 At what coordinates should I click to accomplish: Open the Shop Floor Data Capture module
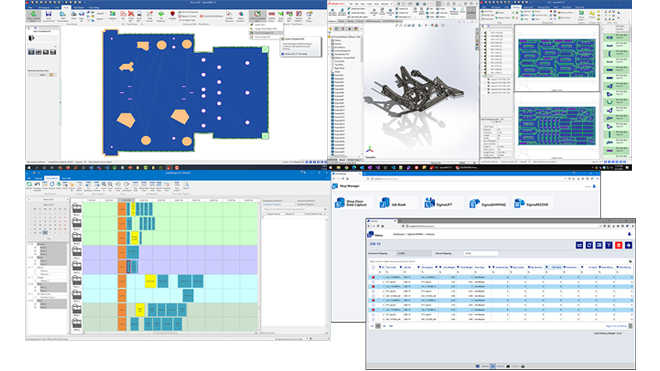[351, 203]
